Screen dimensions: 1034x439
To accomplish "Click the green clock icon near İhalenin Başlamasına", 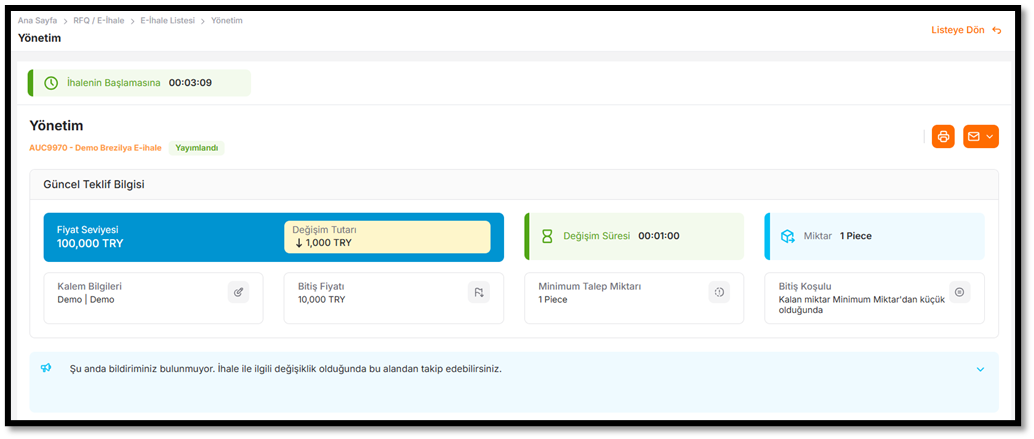I will (51, 83).
